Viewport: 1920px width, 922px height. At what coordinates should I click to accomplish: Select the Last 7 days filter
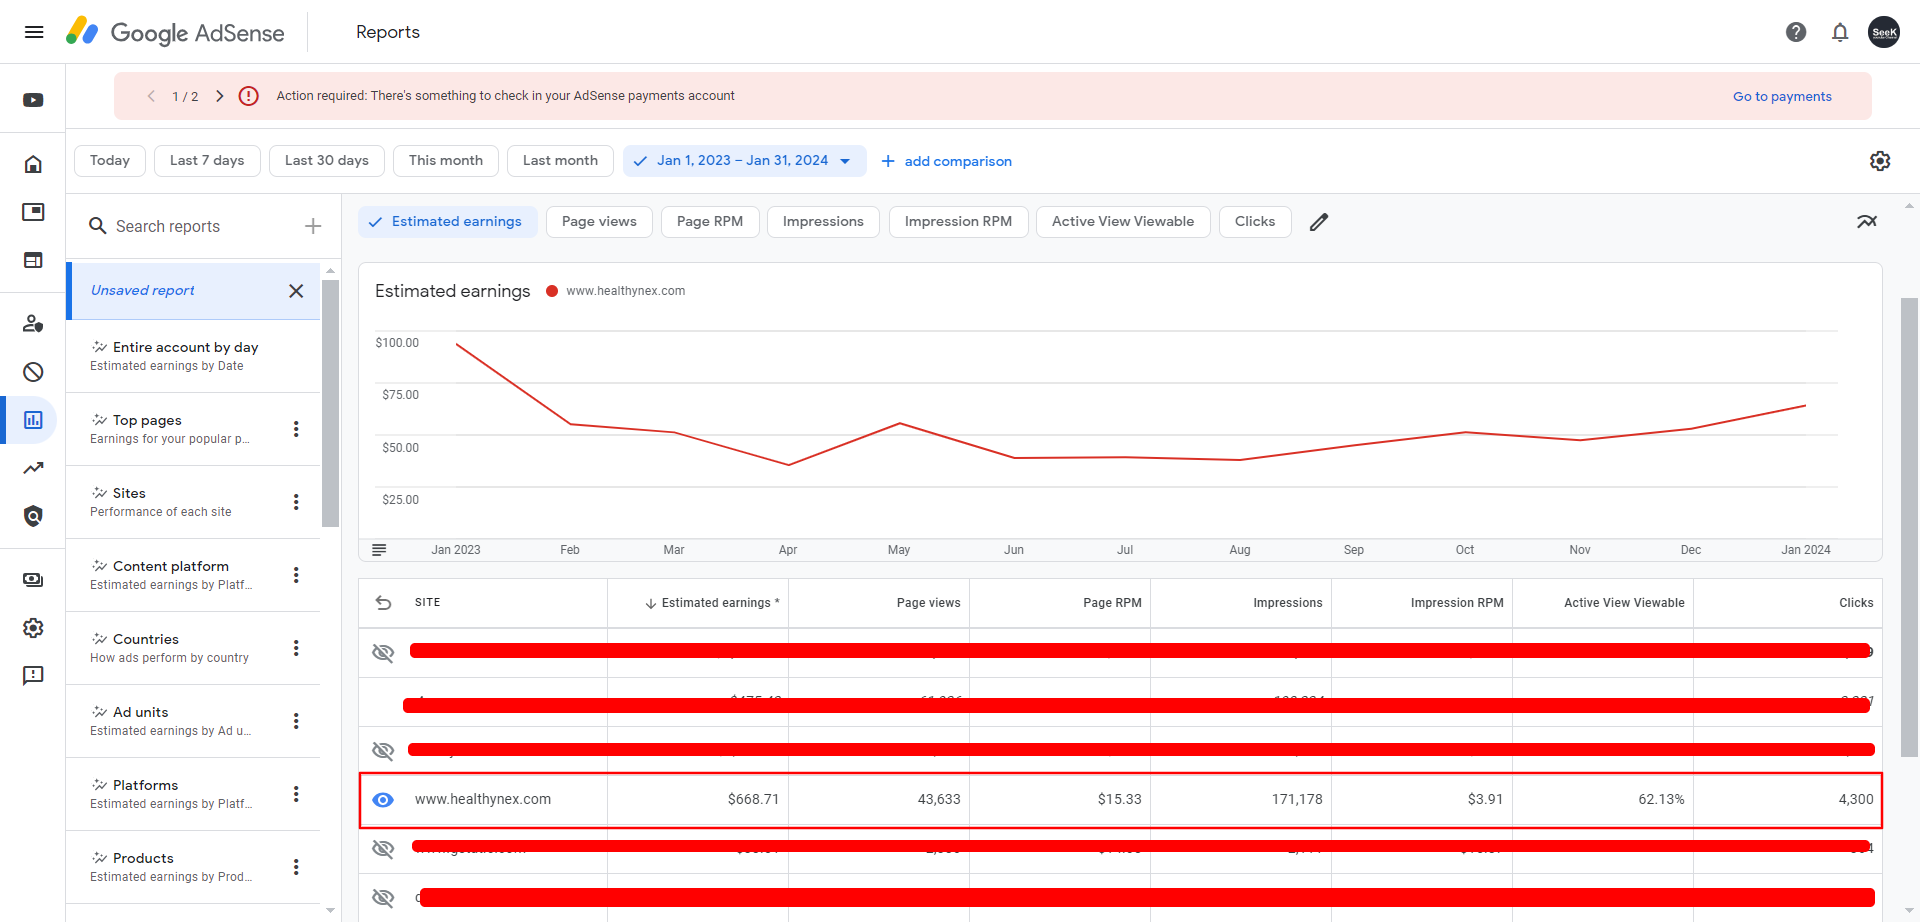coord(207,161)
